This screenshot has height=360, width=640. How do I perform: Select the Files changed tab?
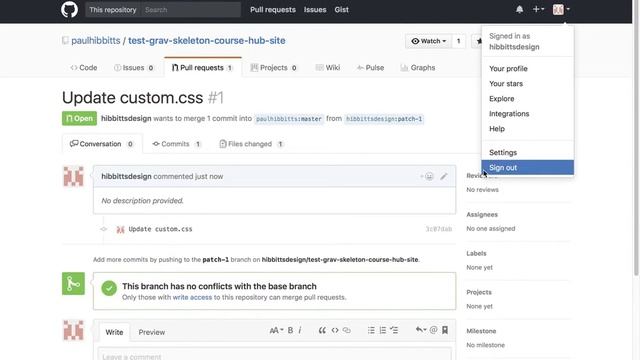(251, 144)
